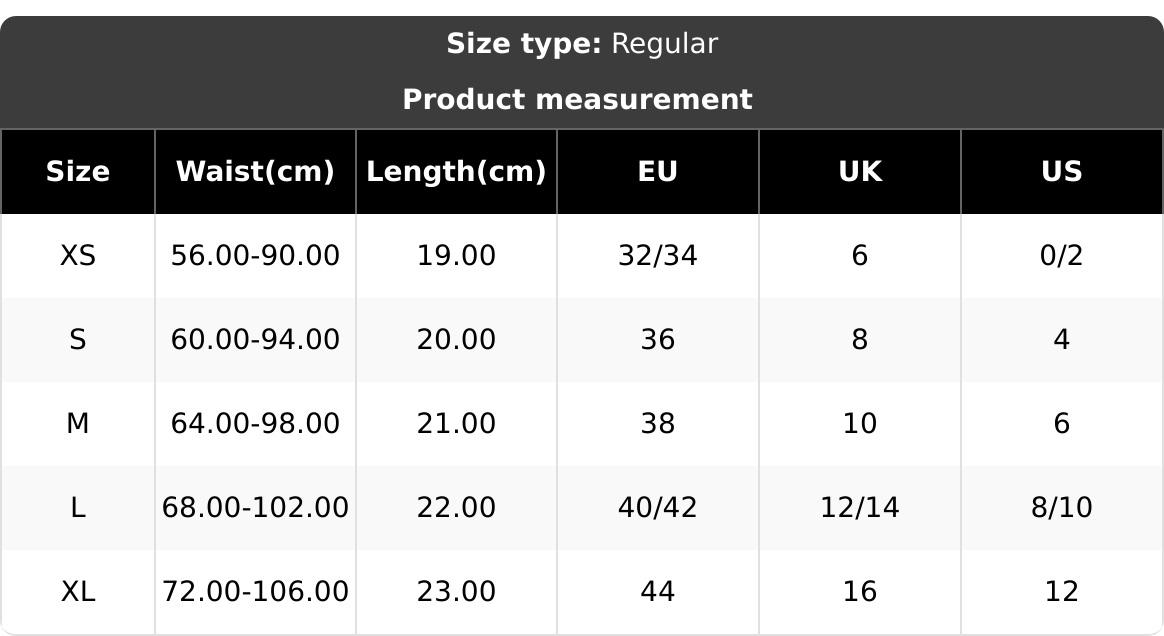Click the S size row label
This screenshot has height=636, width=1164.
[78, 340]
